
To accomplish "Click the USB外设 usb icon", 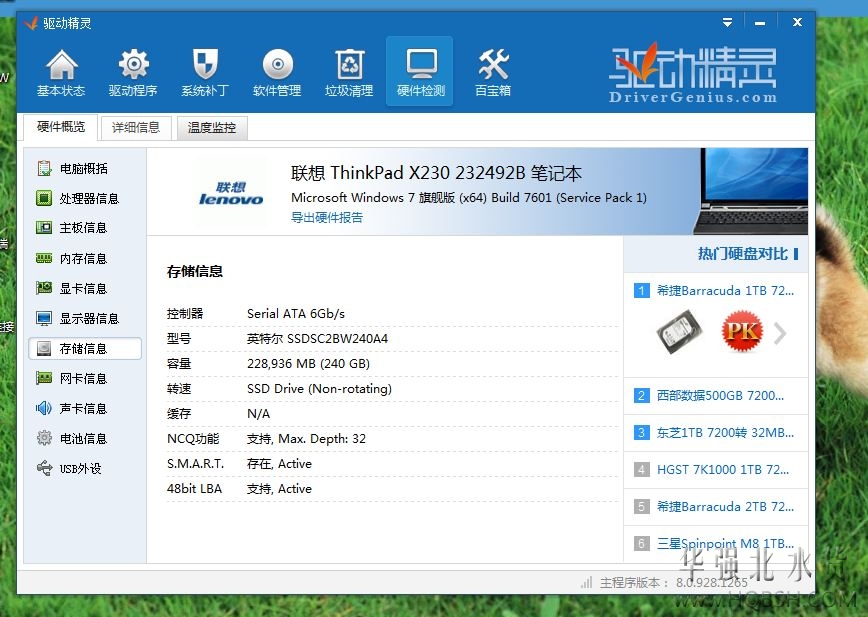I will pos(44,468).
